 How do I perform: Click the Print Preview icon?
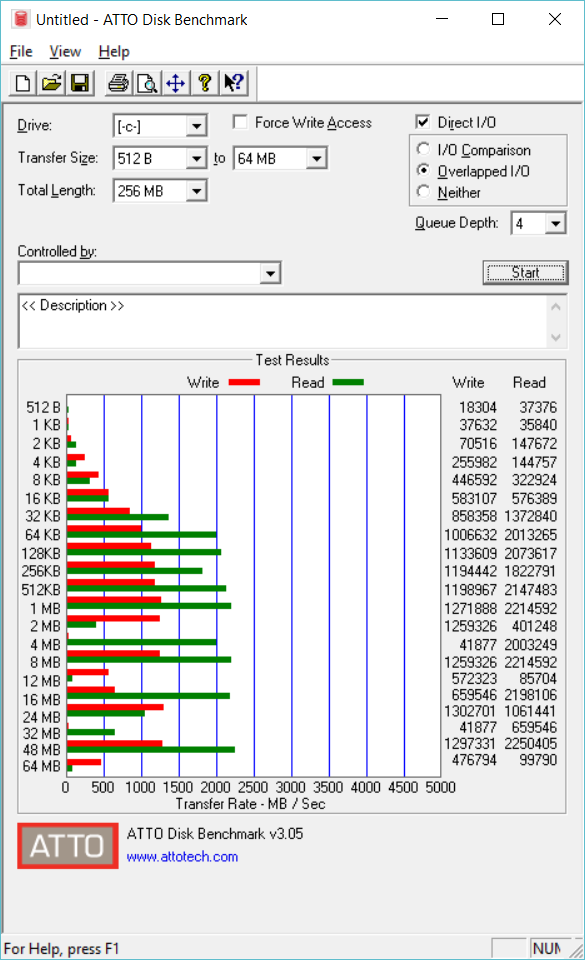pyautogui.click(x=147, y=83)
